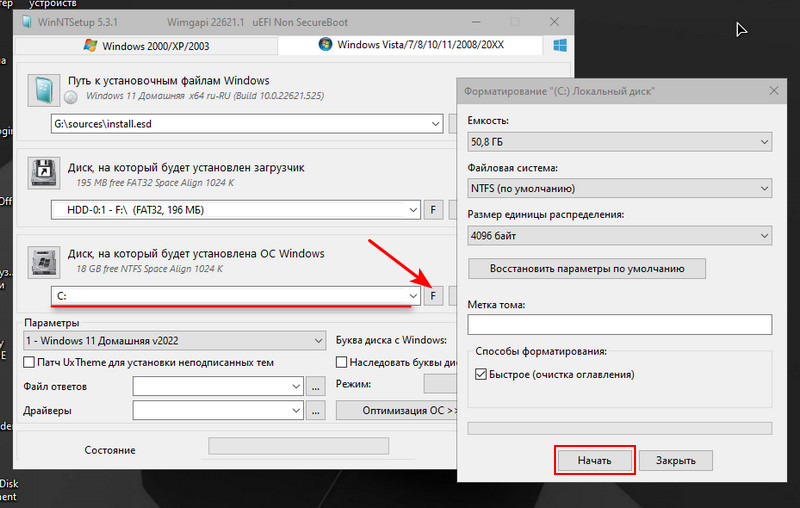Uncheck Быстрое (очистка оглавления) checkbox
This screenshot has width=800, height=508.
481,374
